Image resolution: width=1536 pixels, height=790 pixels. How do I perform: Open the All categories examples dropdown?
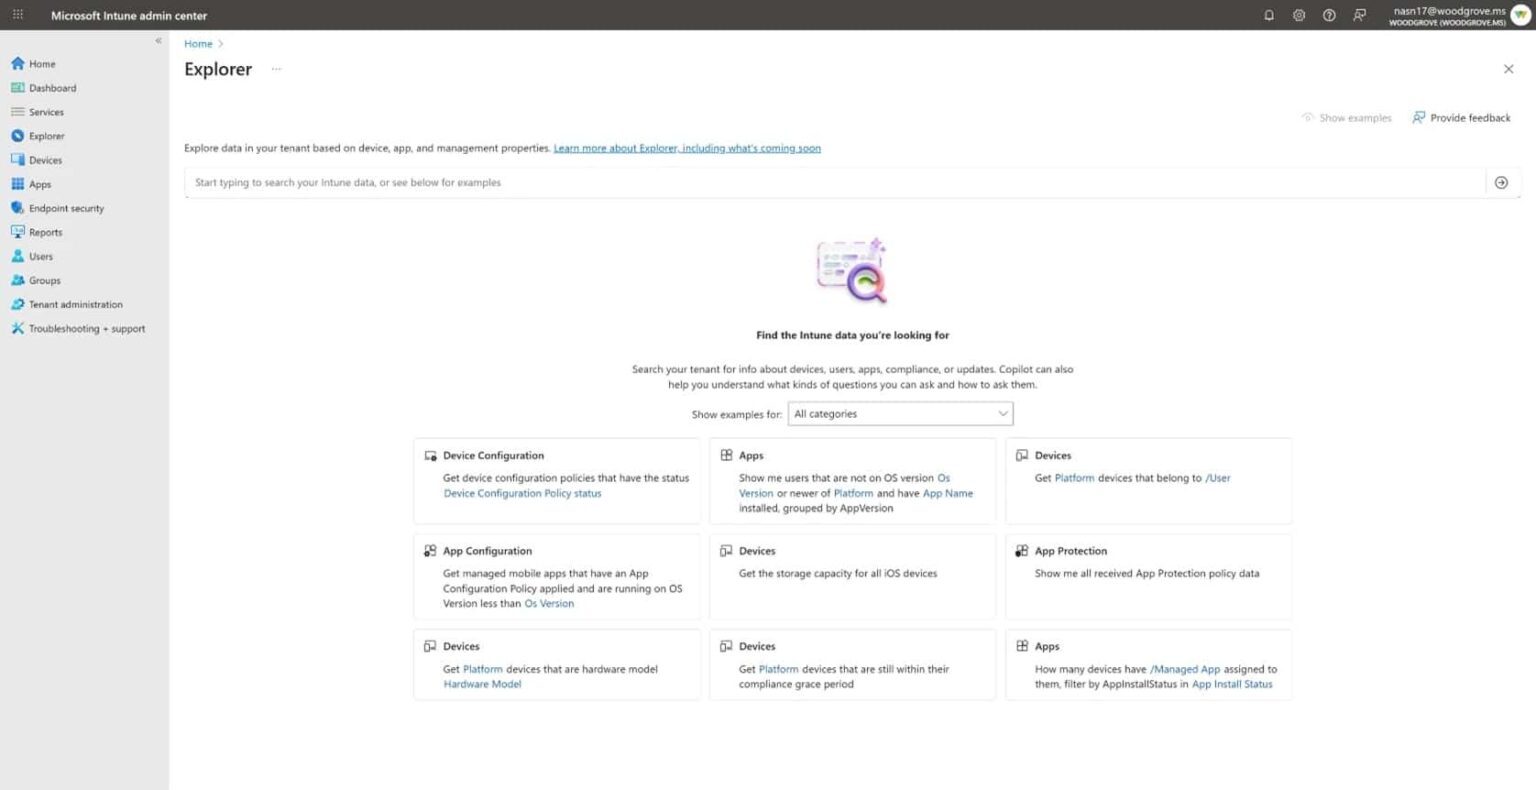pyautogui.click(x=899, y=413)
